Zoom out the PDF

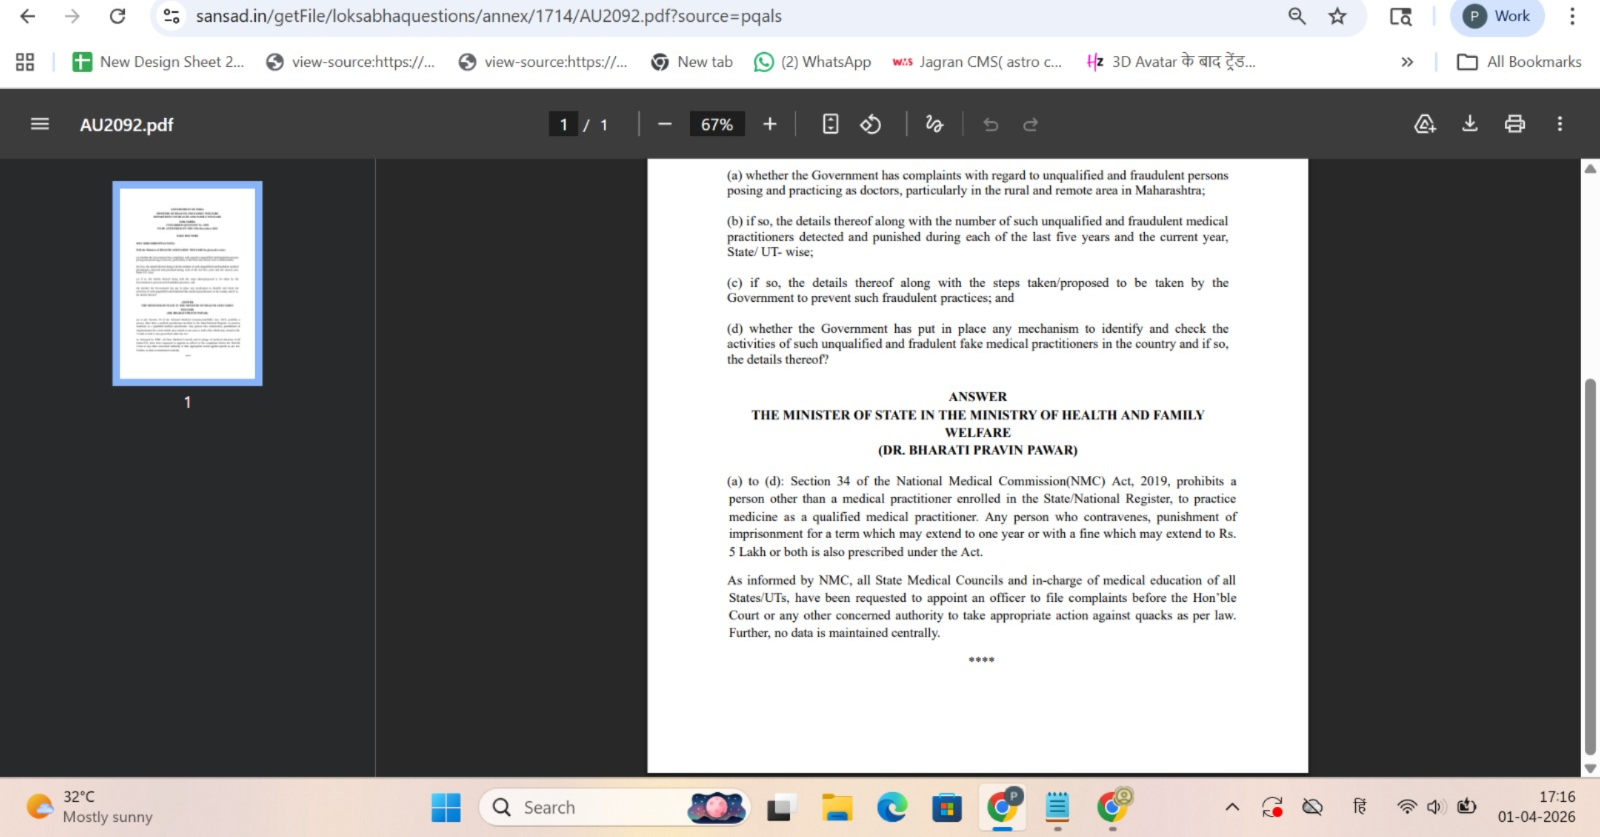click(x=665, y=124)
